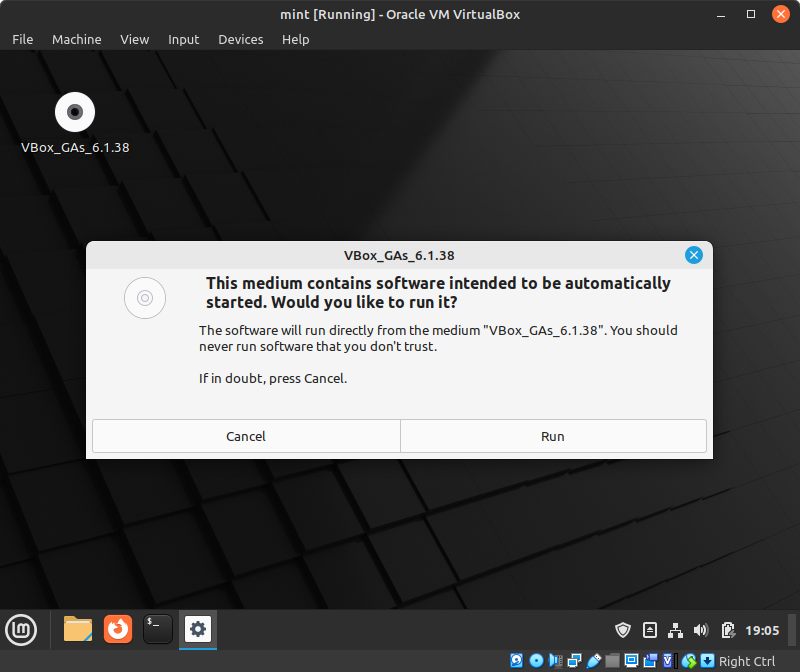Open the File menu
The height and width of the screenshot is (672, 800).
[x=22, y=39]
